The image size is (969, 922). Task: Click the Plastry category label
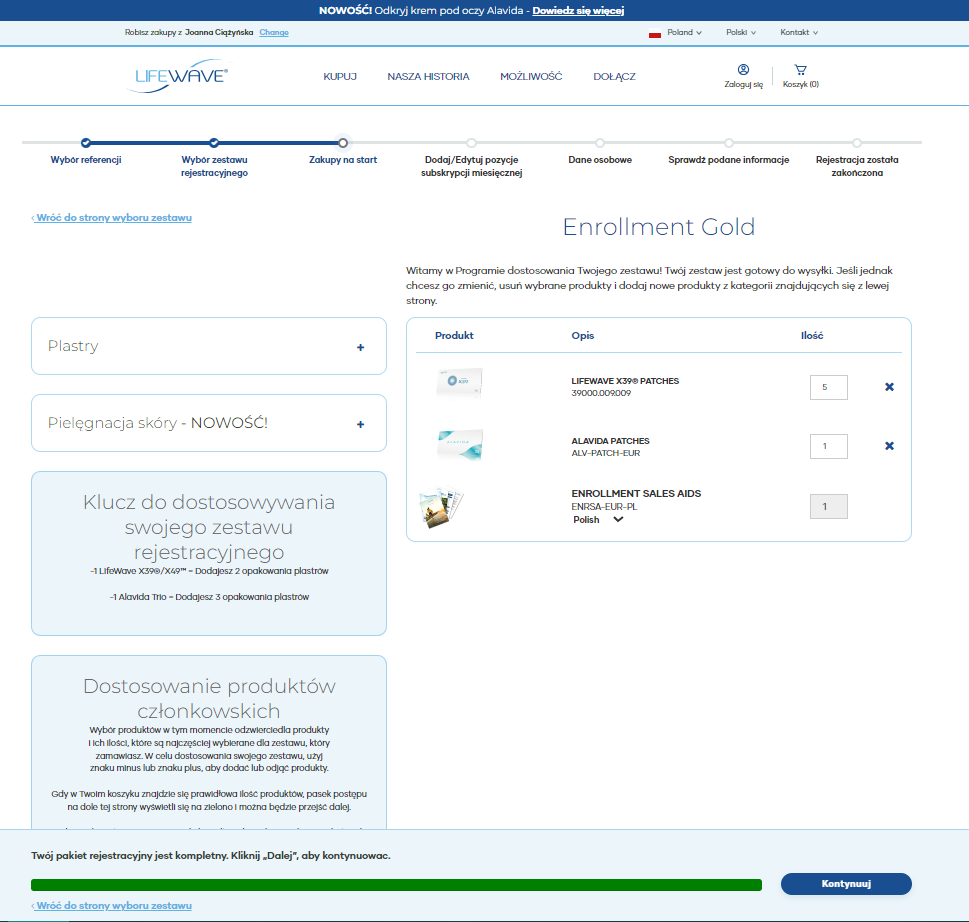click(x=73, y=346)
